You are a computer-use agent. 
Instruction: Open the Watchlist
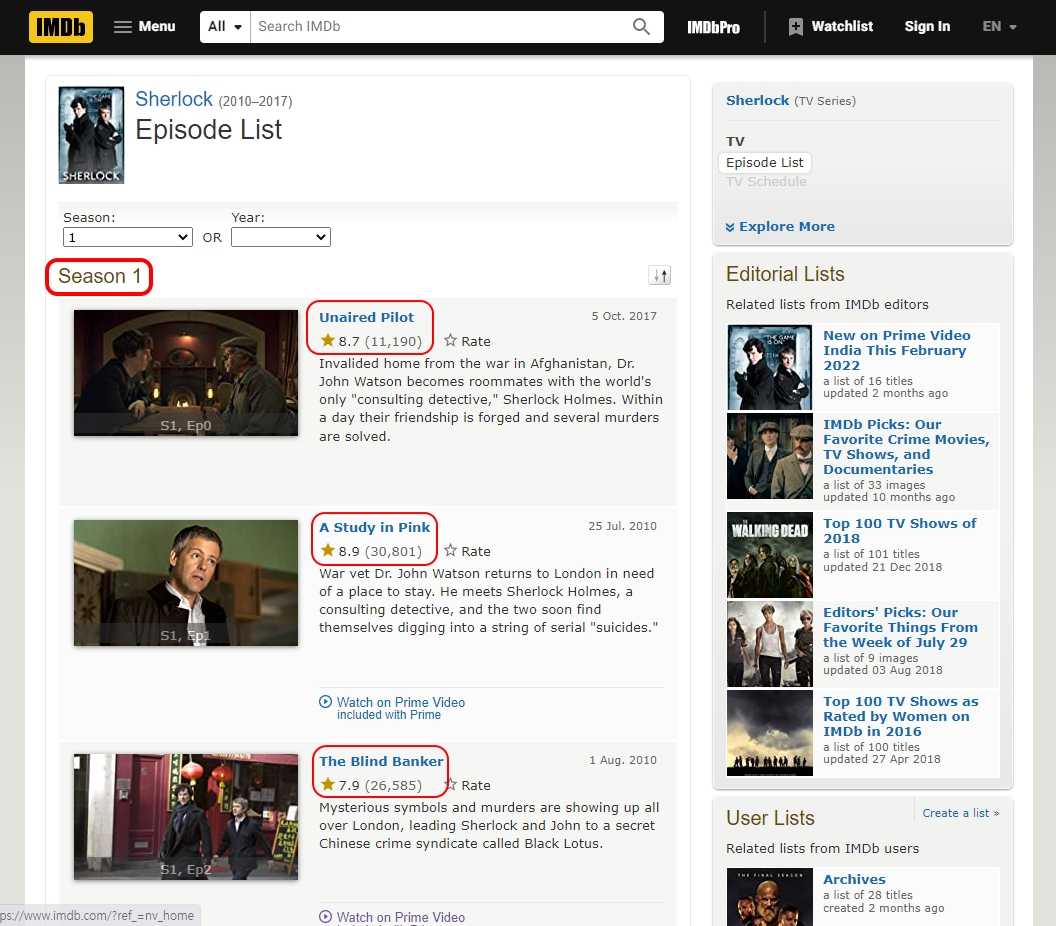(x=830, y=27)
